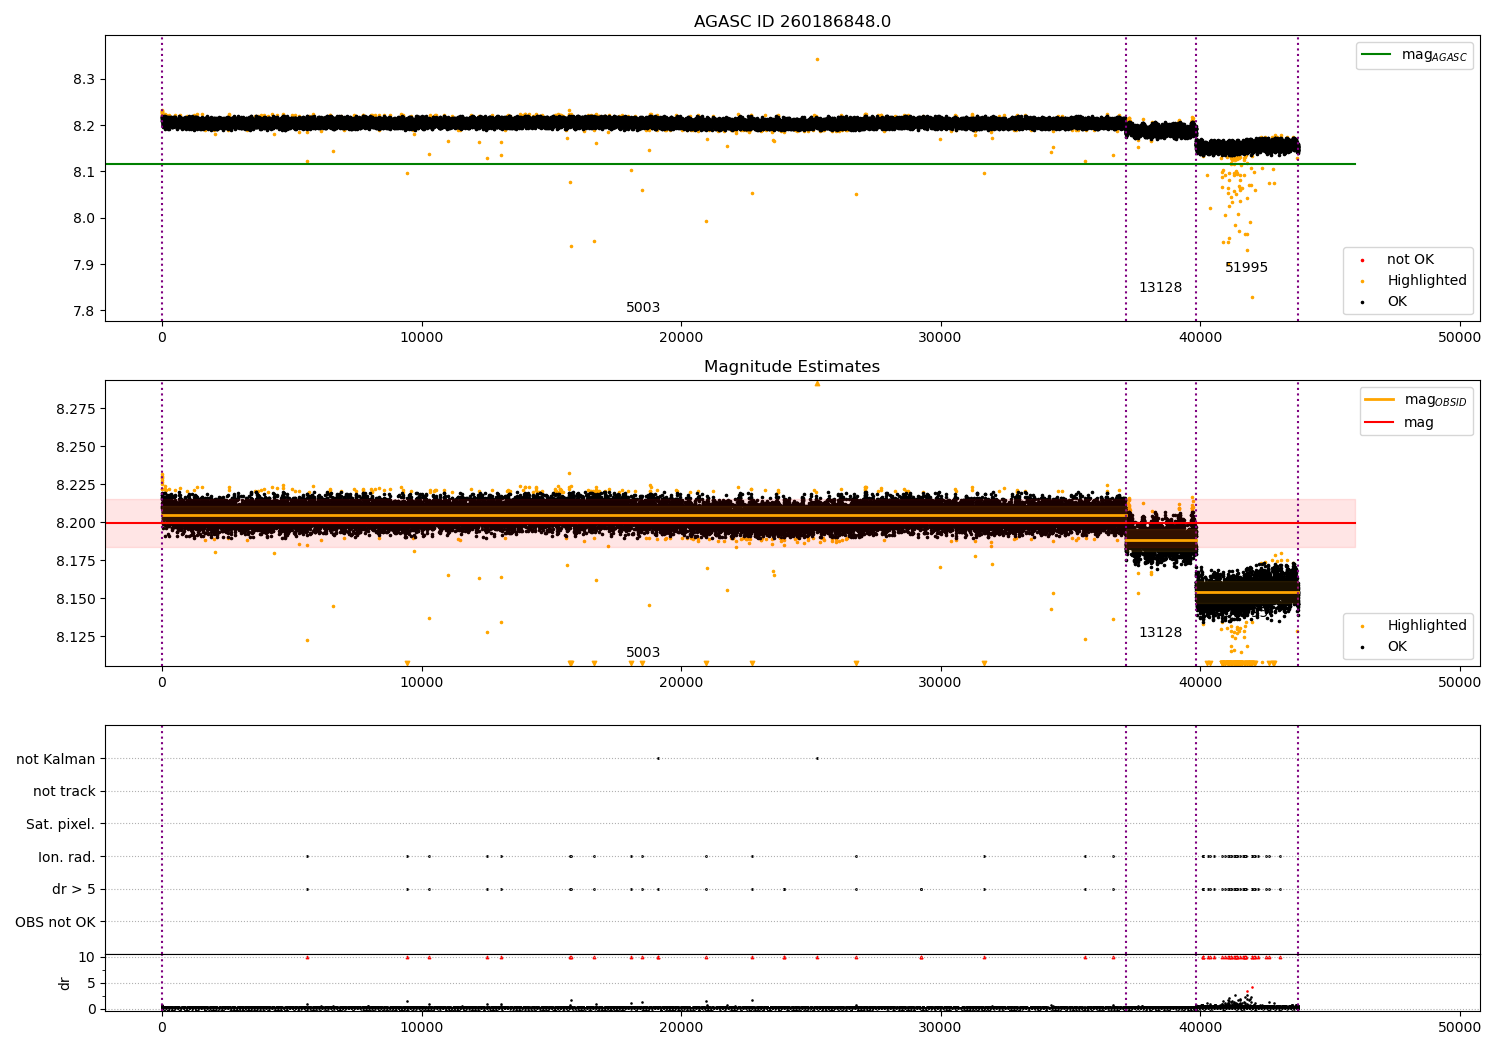The width and height of the screenshot is (1500, 1050).
Task: Click the 'Sat. pixel.' axis label
Action: pyautogui.click(x=61, y=825)
